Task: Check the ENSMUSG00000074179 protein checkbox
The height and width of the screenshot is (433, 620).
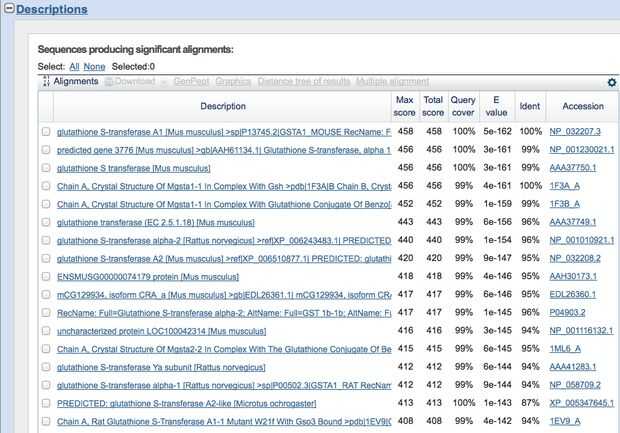Action: pyautogui.click(x=46, y=276)
